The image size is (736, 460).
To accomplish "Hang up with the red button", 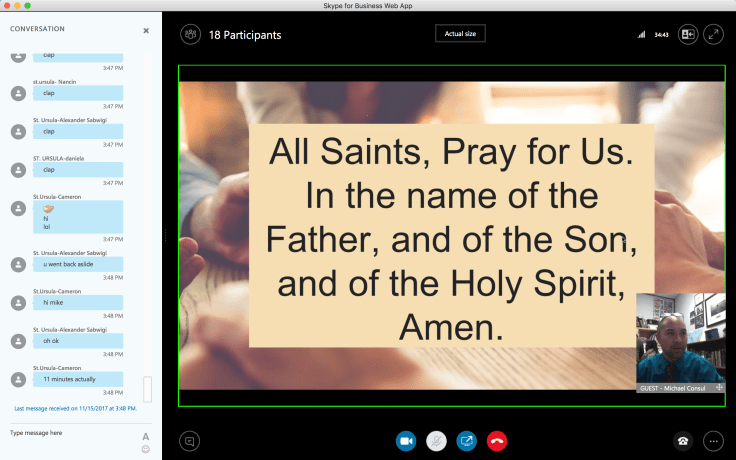I will [x=497, y=441].
